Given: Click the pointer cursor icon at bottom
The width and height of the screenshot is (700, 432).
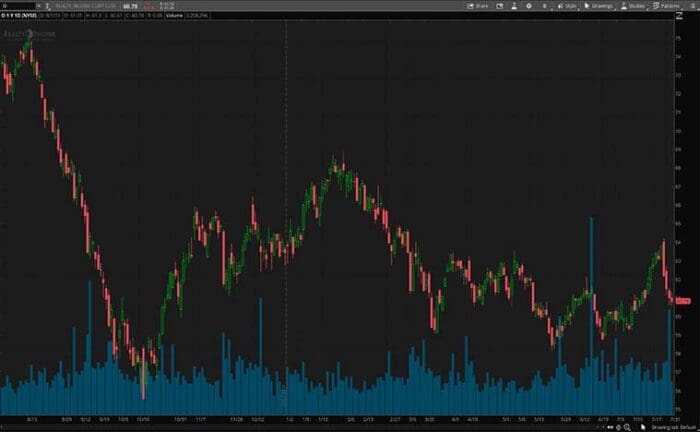Looking at the screenshot, I should coord(643,427).
